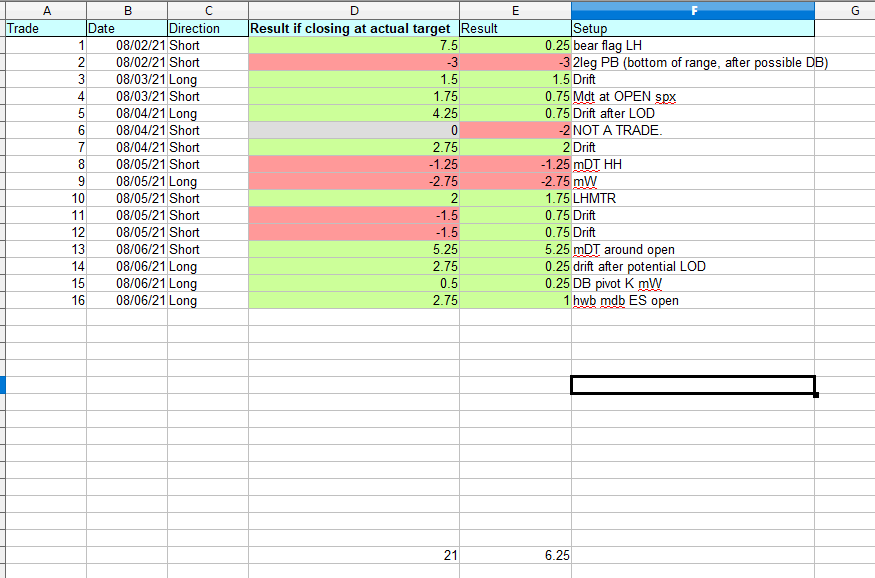Viewport: 875px width, 578px height.
Task: Click the 1 result in trade 16 row
Action: point(516,301)
